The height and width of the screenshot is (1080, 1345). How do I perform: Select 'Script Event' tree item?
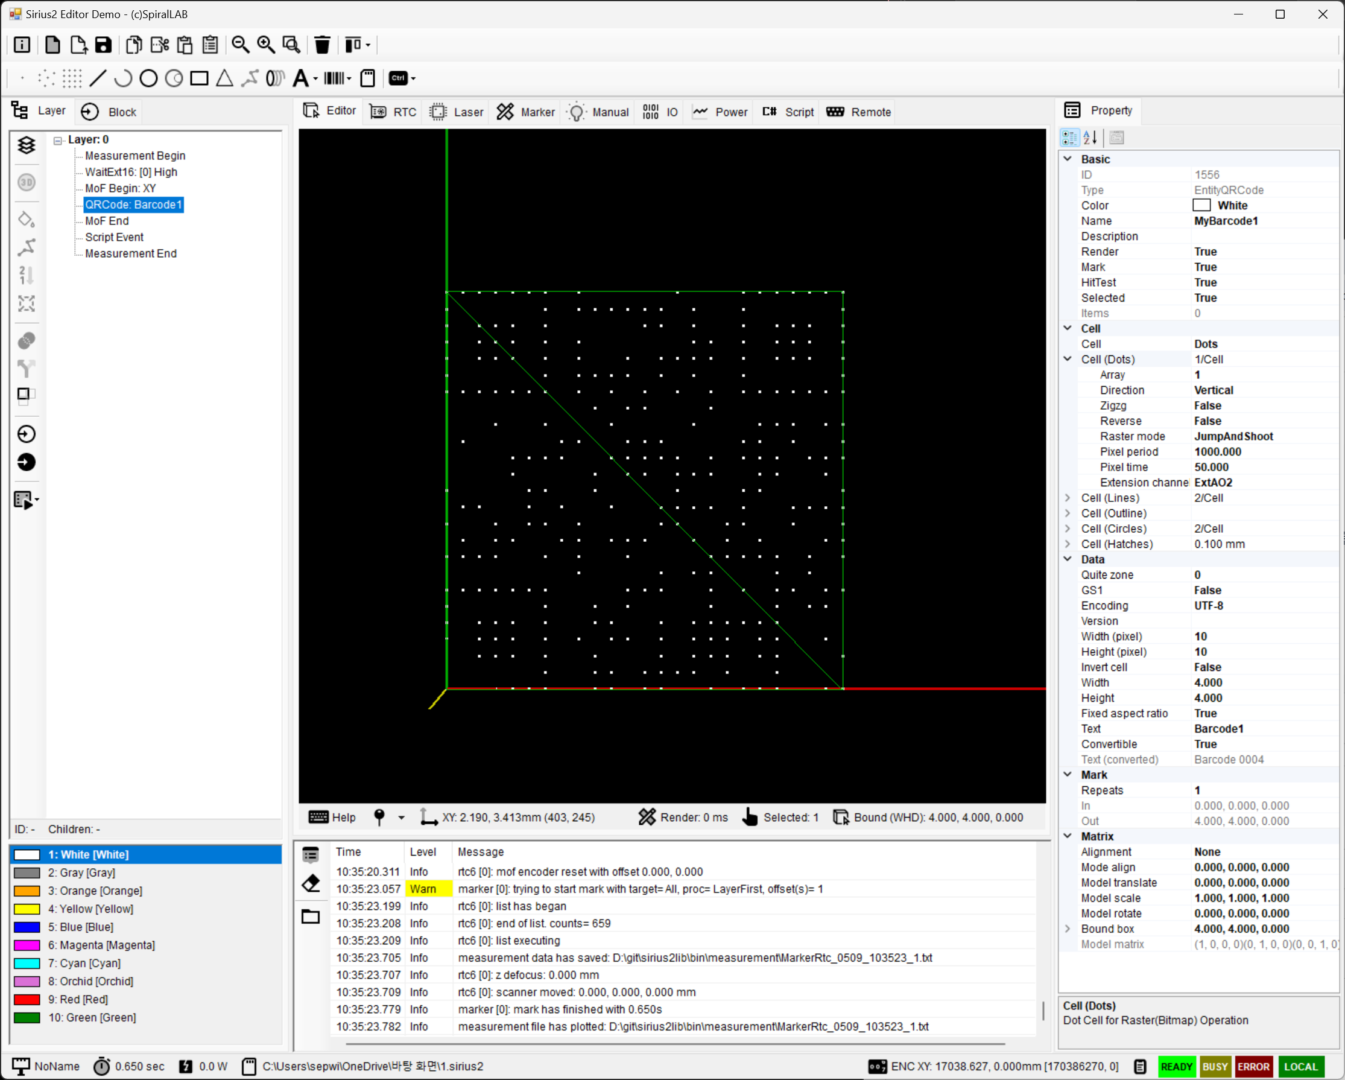coord(114,237)
